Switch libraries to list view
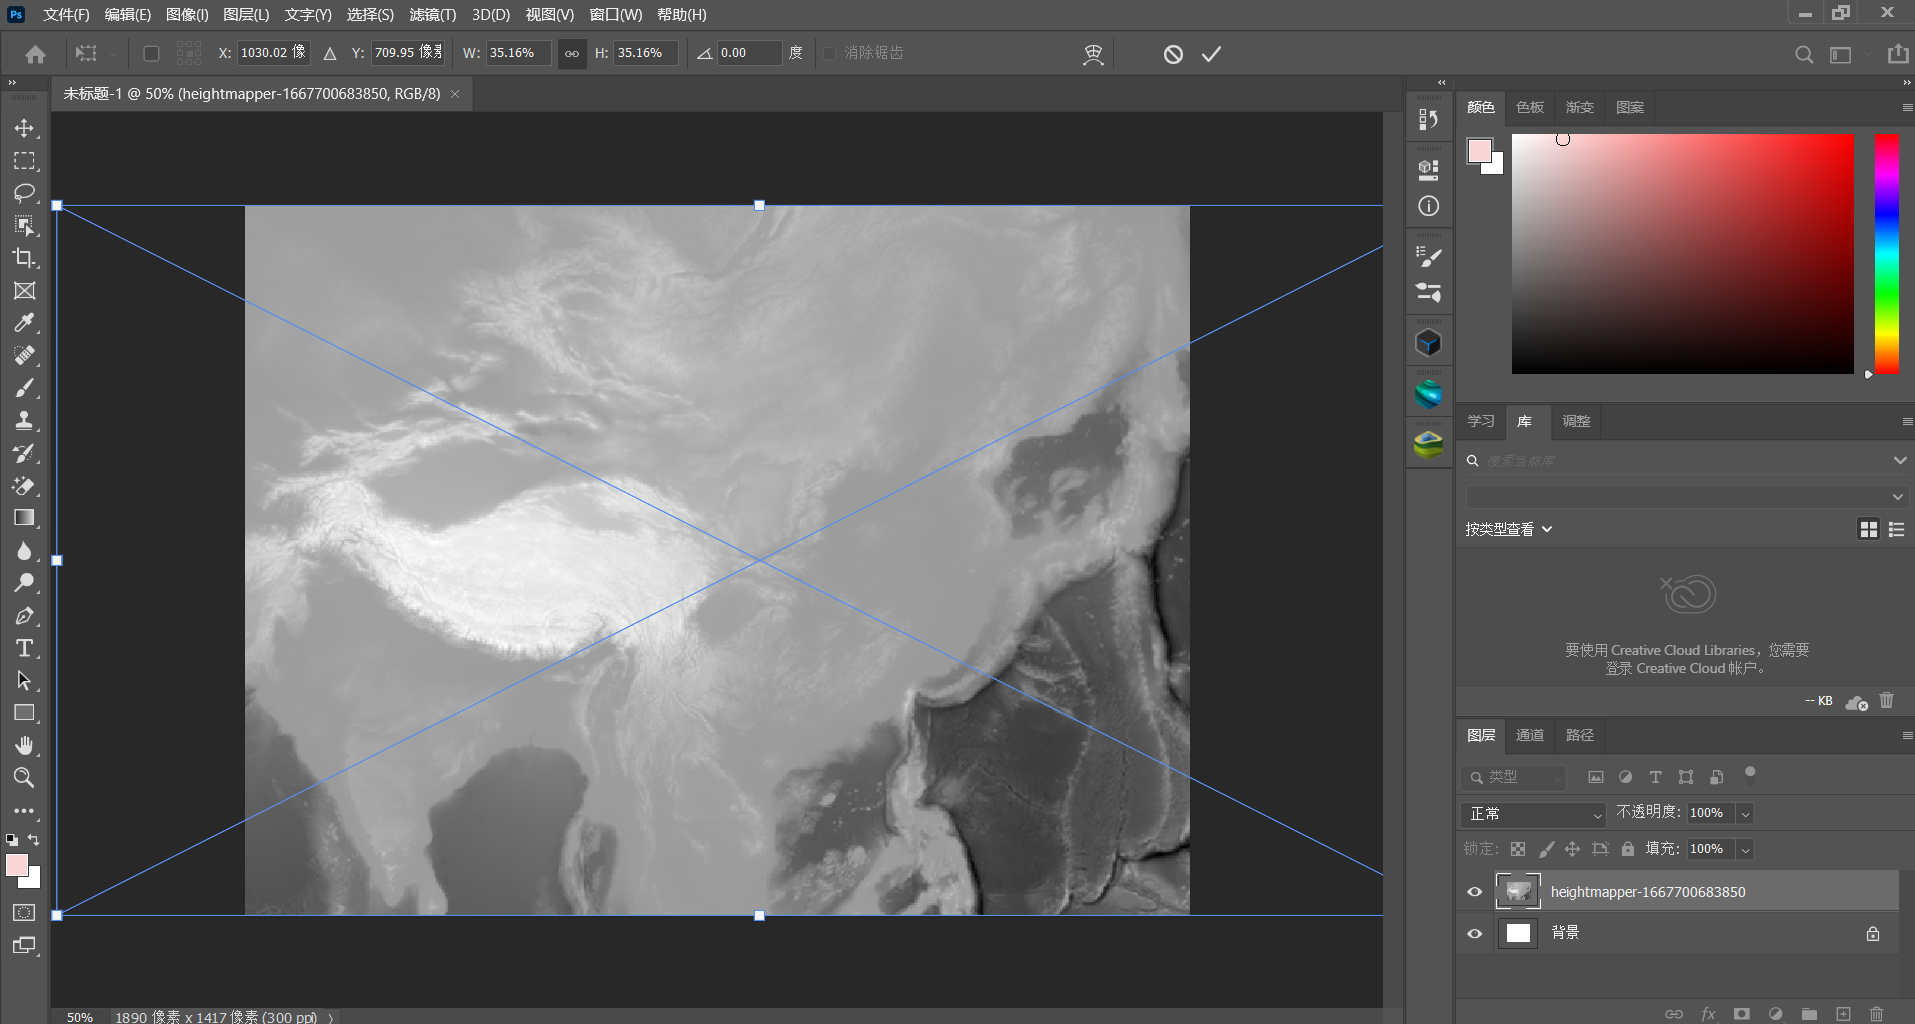The width and height of the screenshot is (1915, 1024). [1896, 529]
